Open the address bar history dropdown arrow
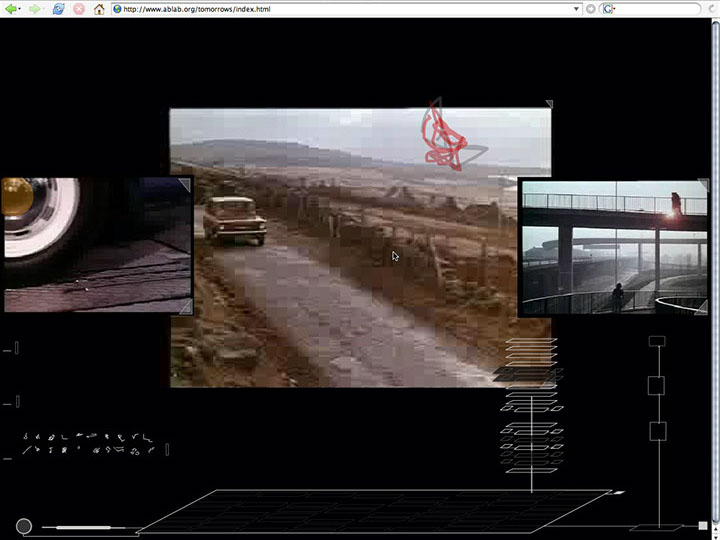This screenshot has width=720, height=540. (576, 9)
